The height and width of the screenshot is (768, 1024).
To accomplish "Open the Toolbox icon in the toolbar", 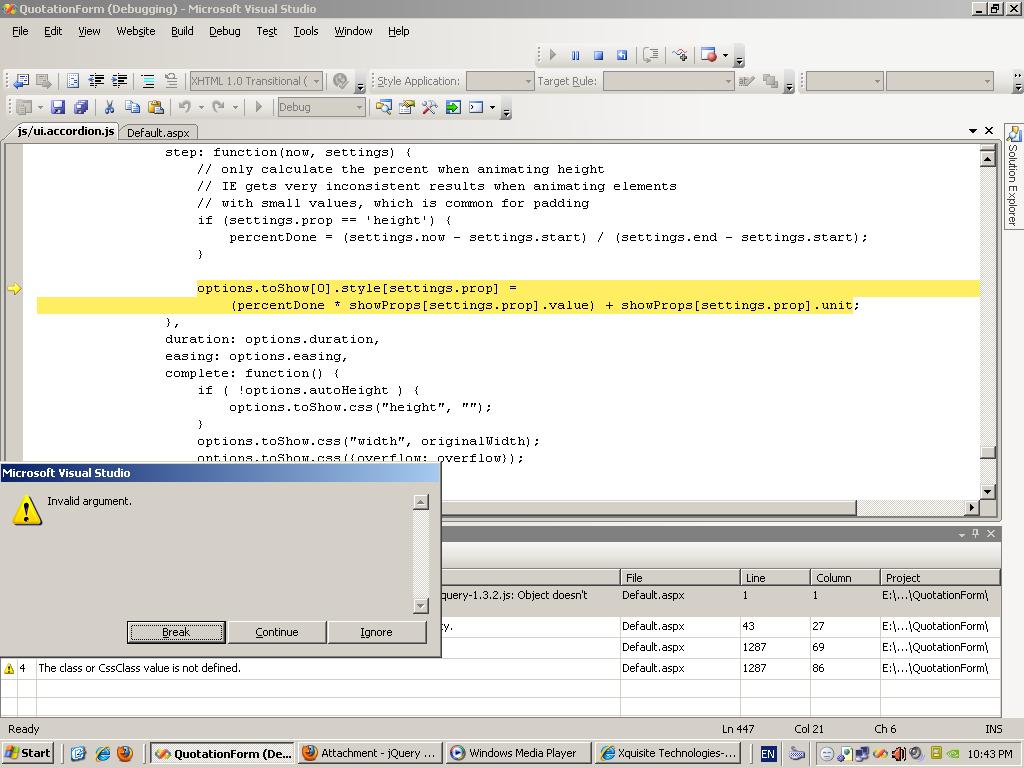I will coord(429,107).
